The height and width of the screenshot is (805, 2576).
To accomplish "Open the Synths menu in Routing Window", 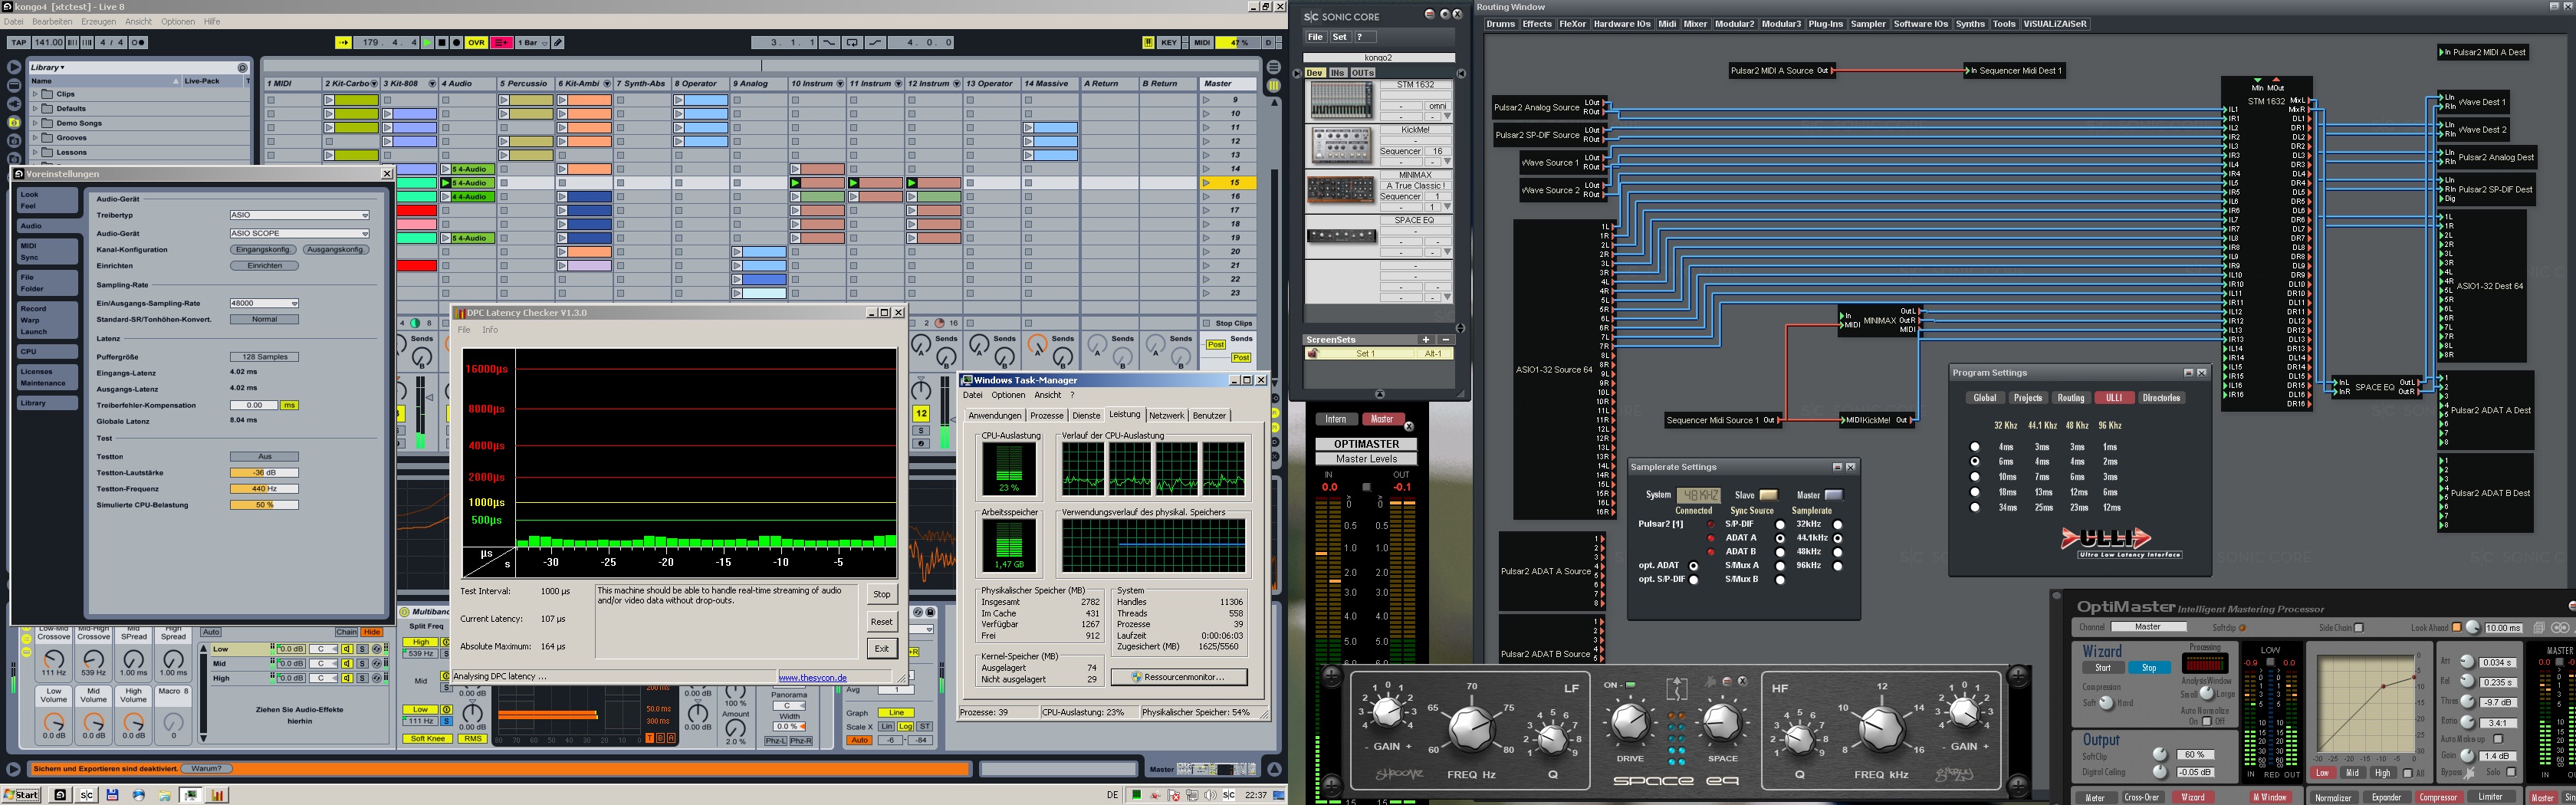I will [1970, 24].
